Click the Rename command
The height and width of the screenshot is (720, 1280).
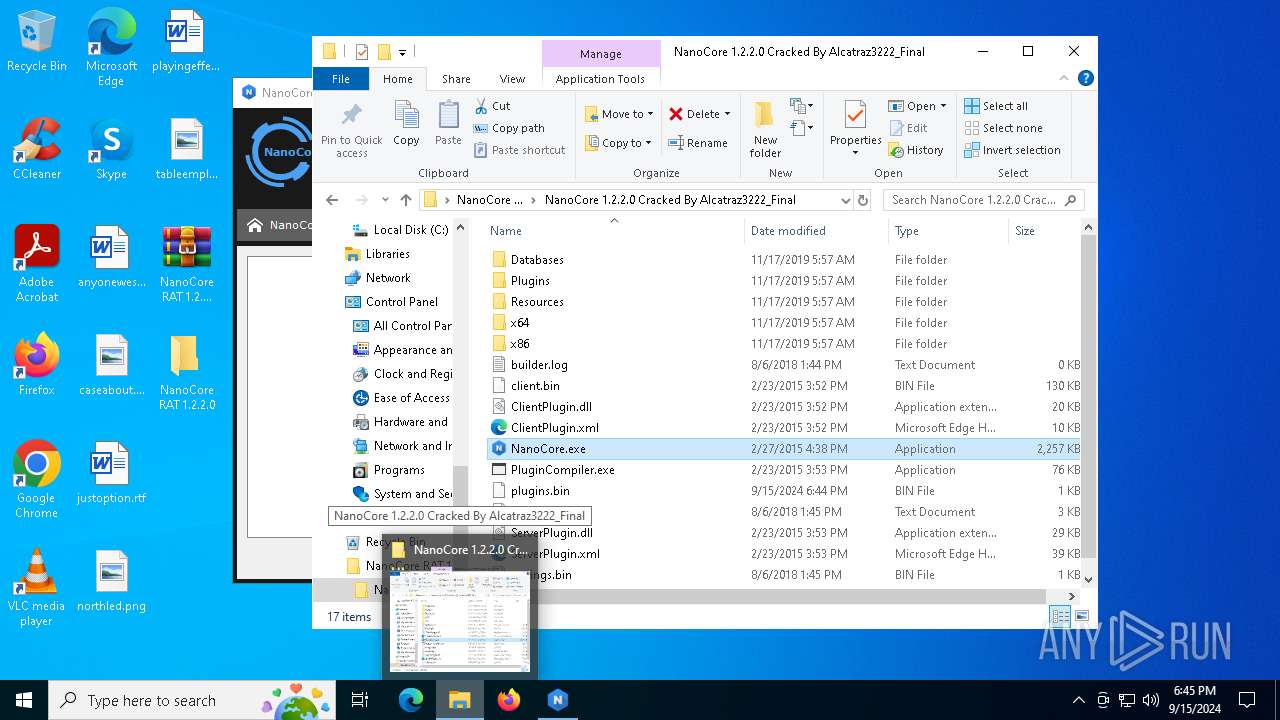click(x=698, y=143)
